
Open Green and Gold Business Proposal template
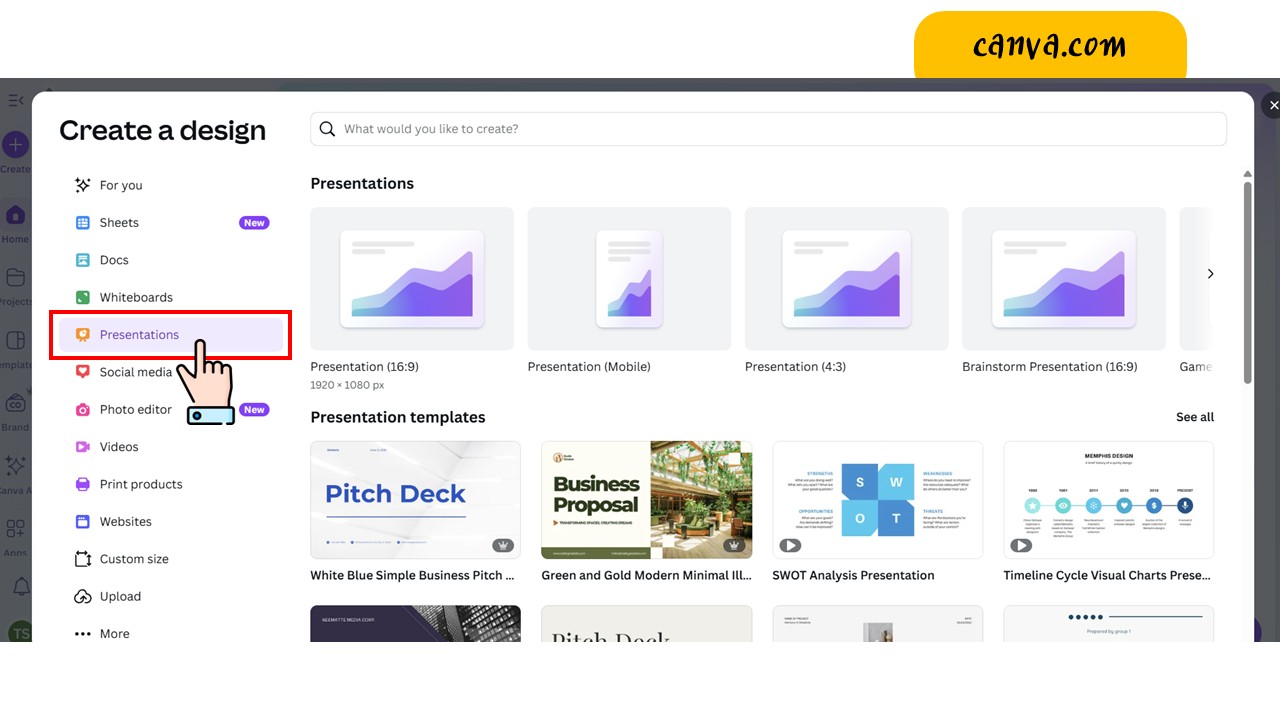coord(647,500)
